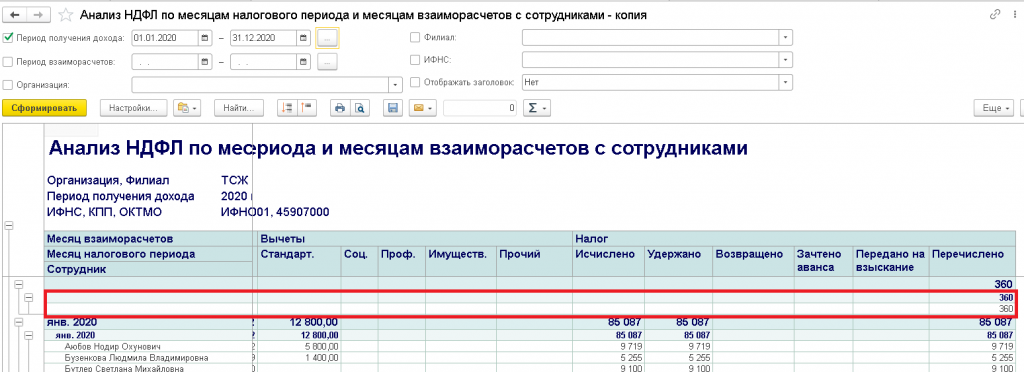Click Найти... search button
This screenshot has height=372, width=1024.
click(x=239, y=108)
